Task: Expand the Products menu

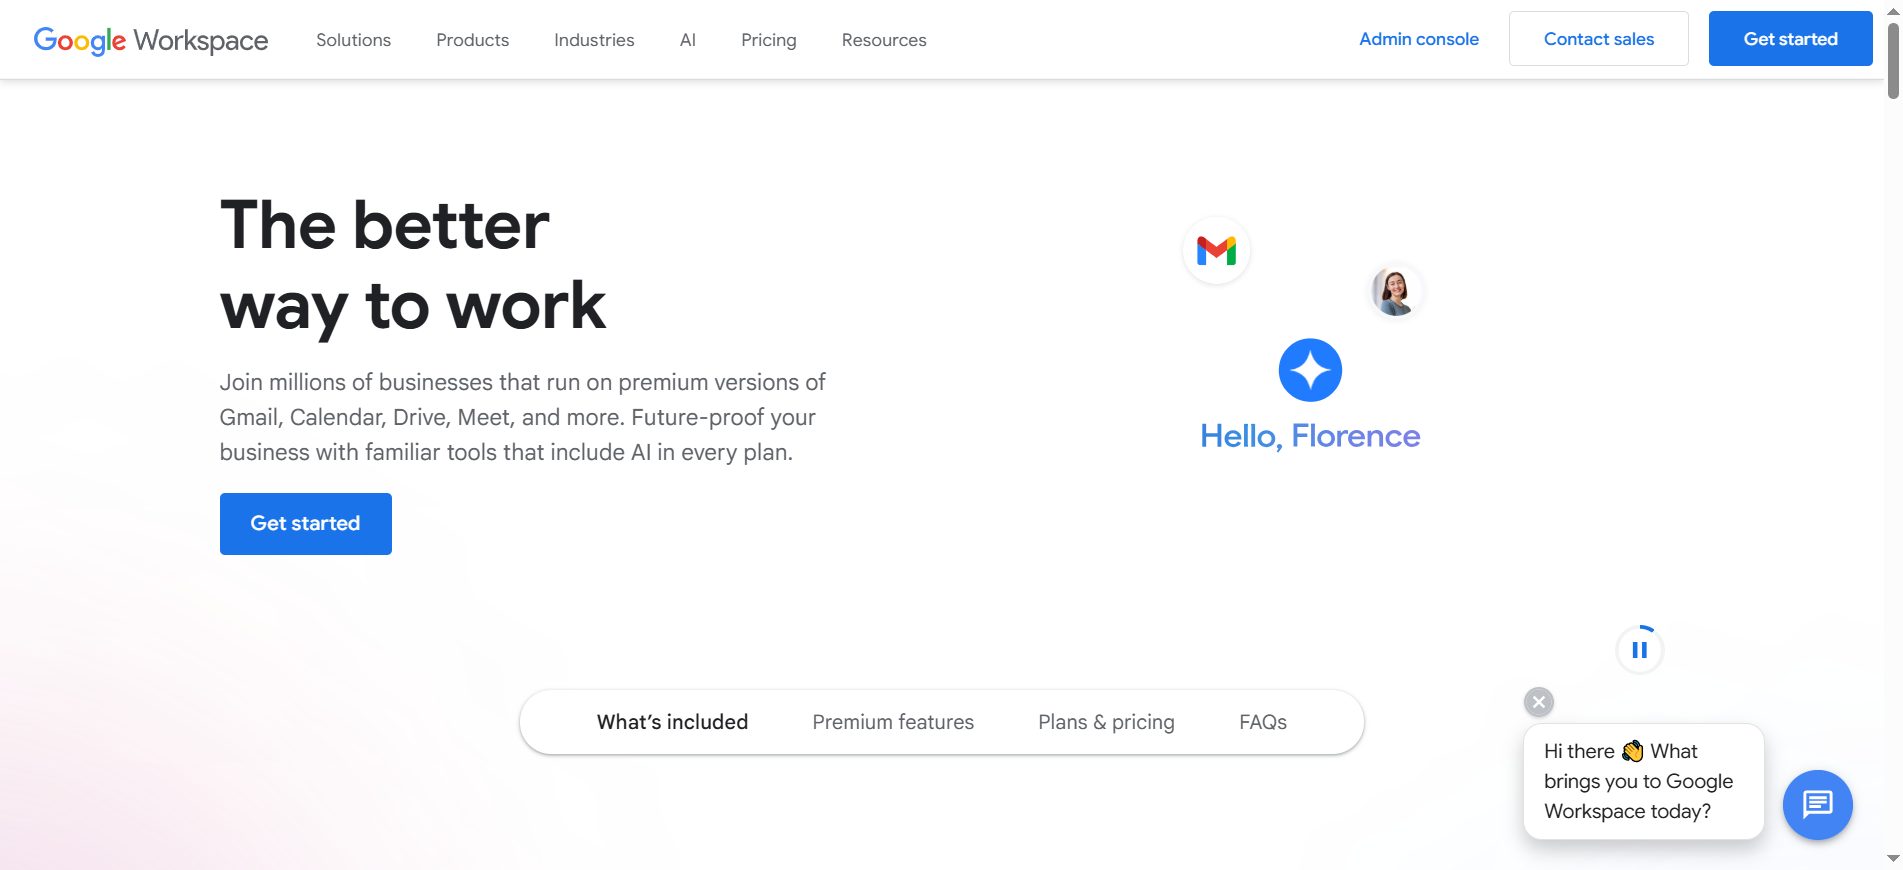Action: point(472,40)
